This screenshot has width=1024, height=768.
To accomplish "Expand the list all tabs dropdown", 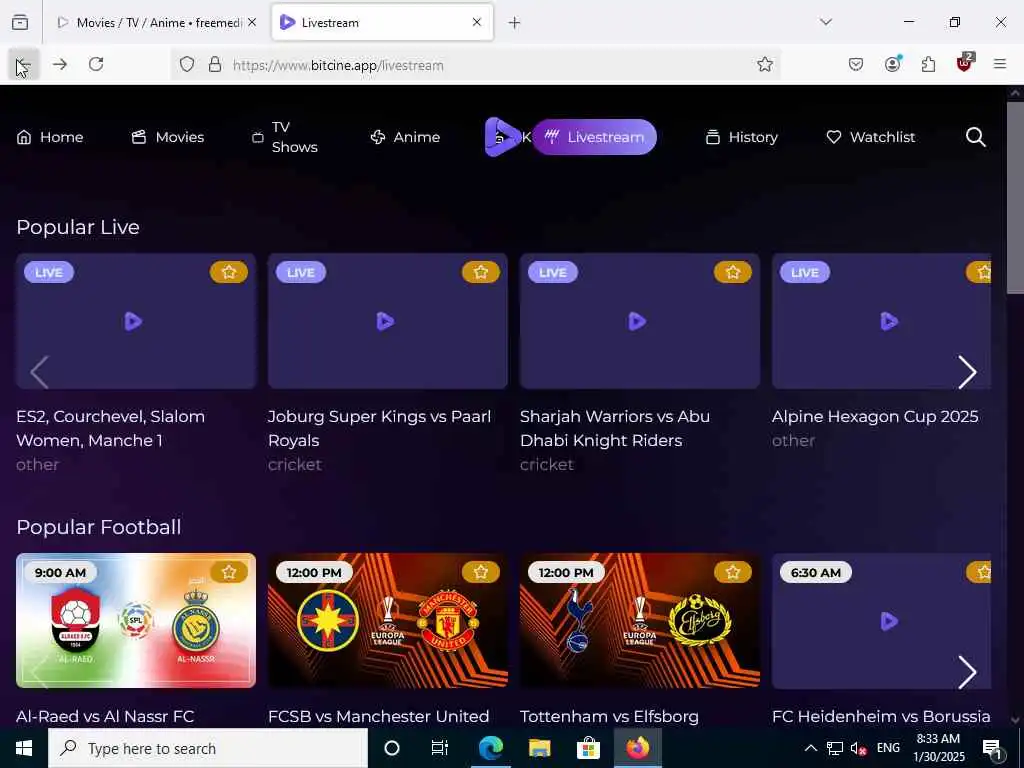I will point(826,22).
